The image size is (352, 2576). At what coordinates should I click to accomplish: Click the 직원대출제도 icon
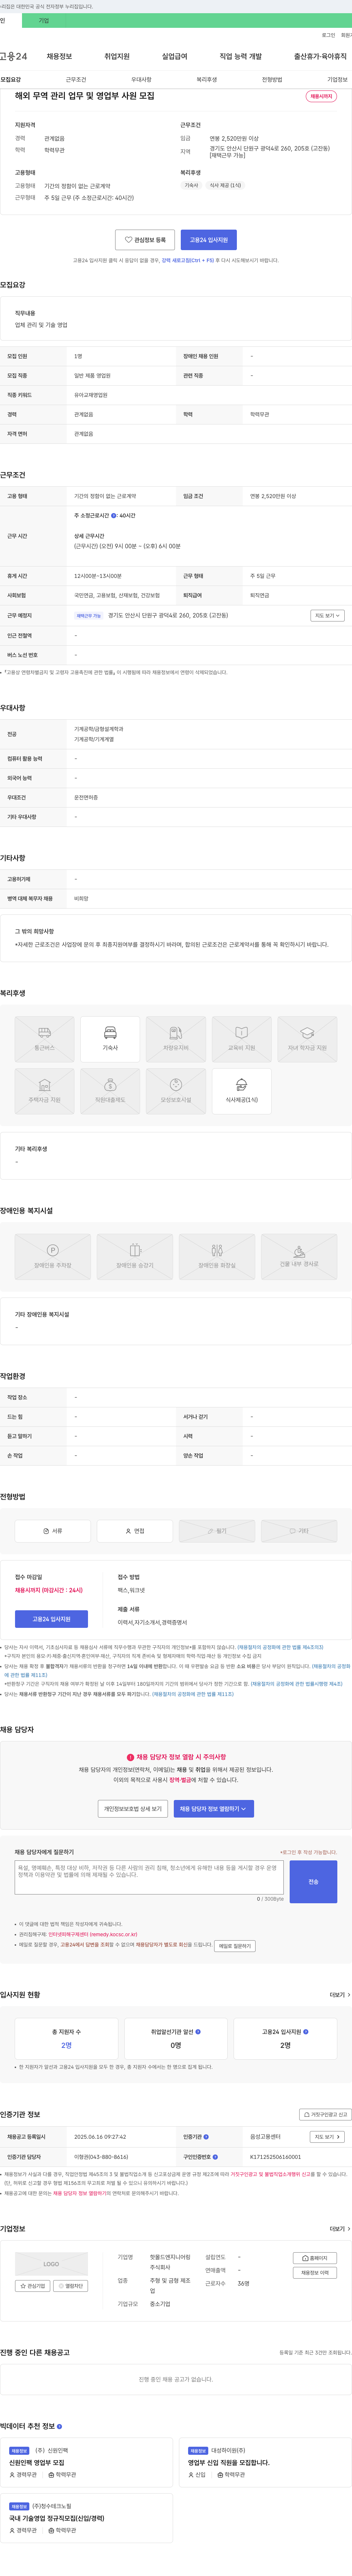(110, 1091)
